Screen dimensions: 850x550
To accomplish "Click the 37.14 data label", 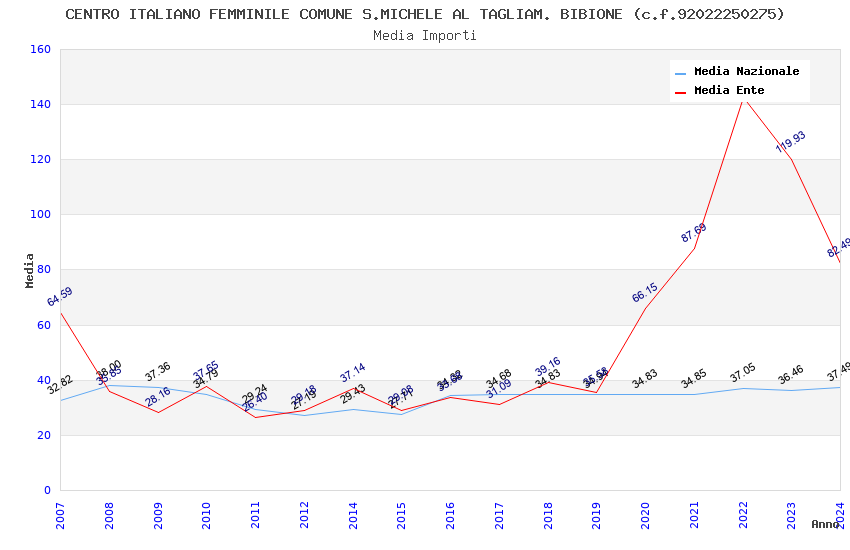I will point(353,372).
